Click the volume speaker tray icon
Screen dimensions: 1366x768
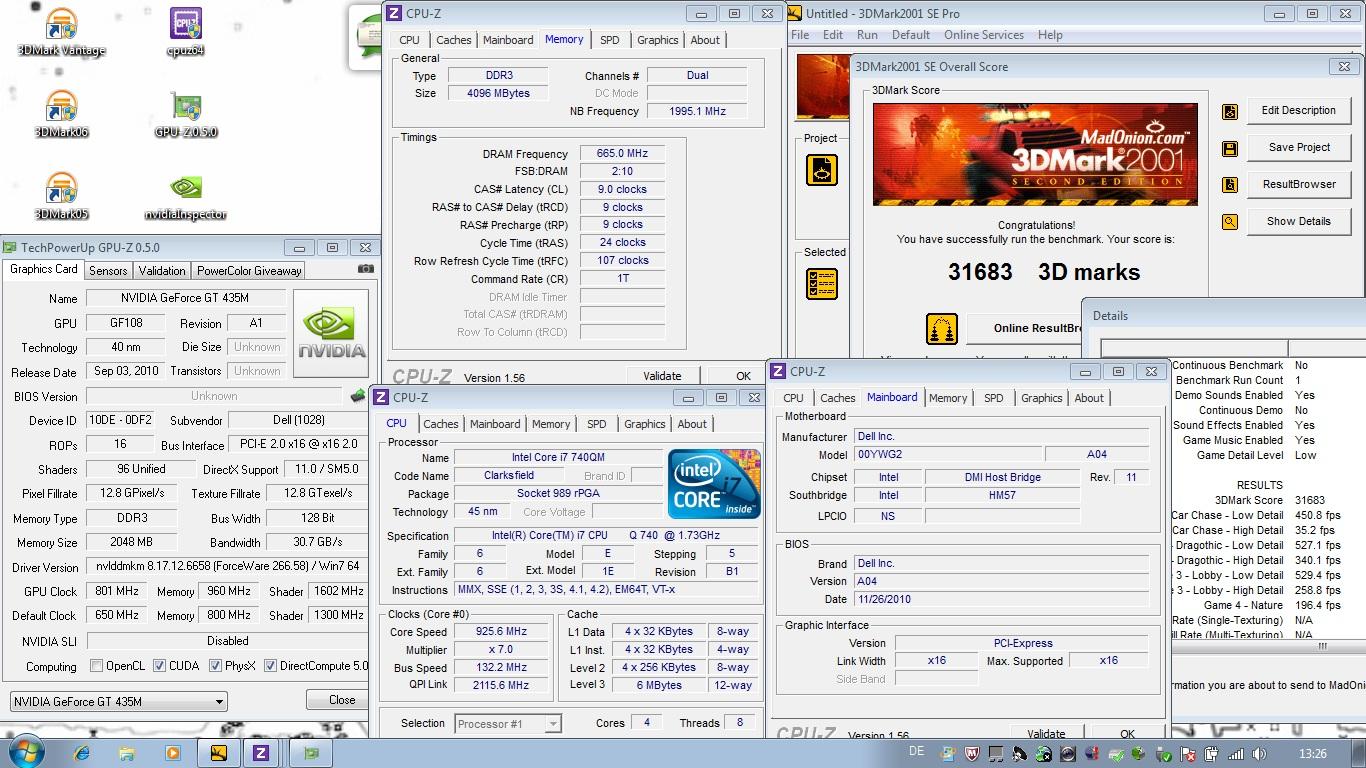click(x=1260, y=754)
